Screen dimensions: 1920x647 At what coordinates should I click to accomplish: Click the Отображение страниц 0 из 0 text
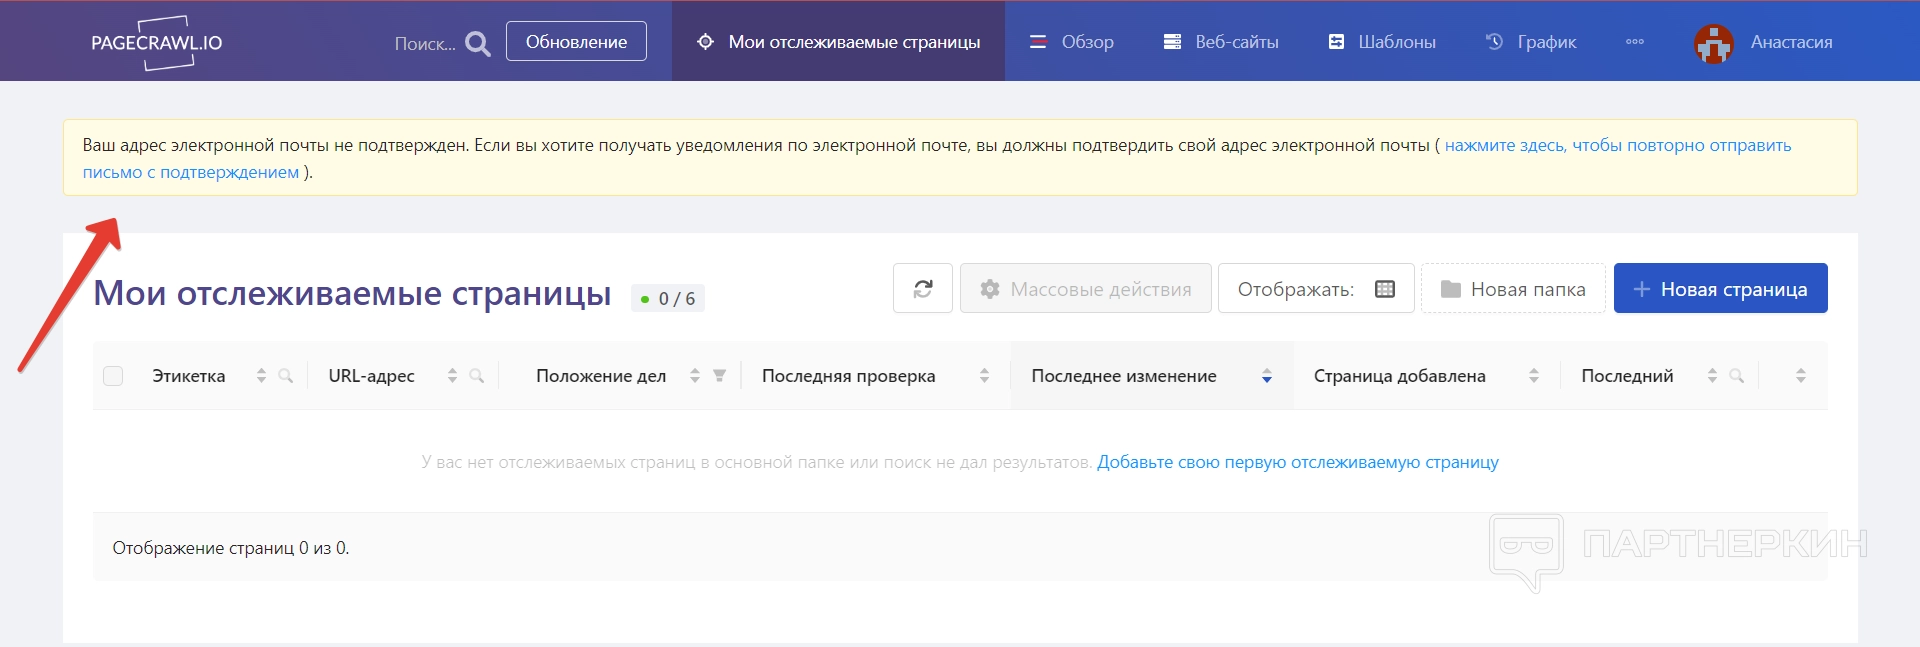(x=231, y=548)
